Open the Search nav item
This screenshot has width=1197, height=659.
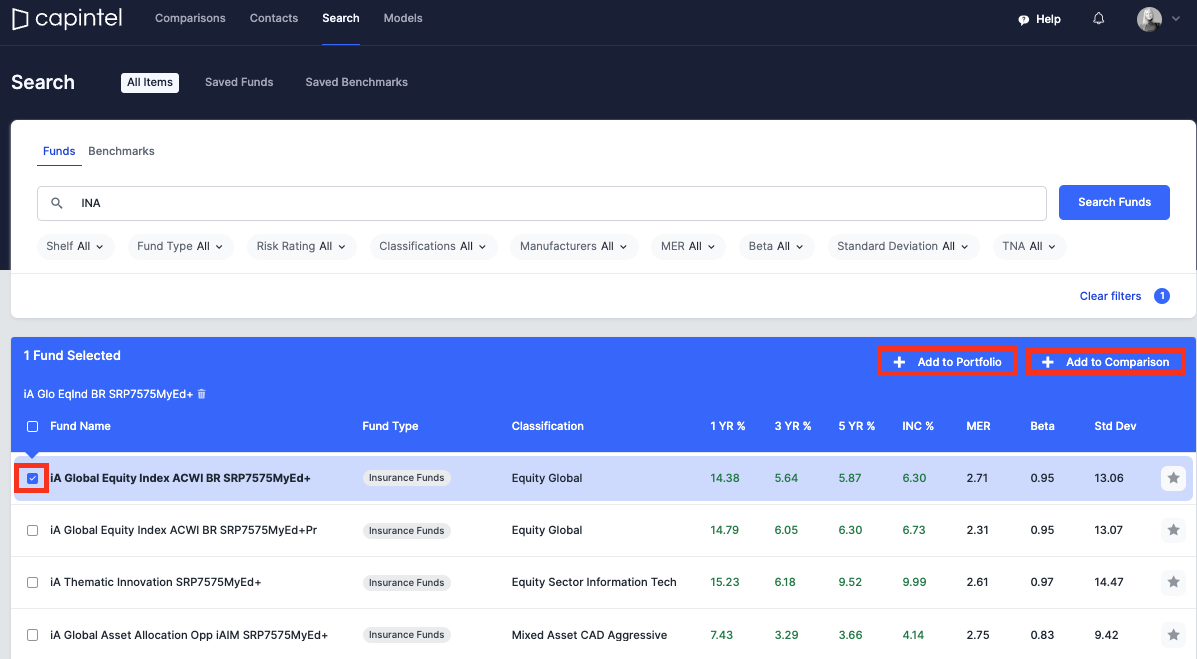coord(340,18)
